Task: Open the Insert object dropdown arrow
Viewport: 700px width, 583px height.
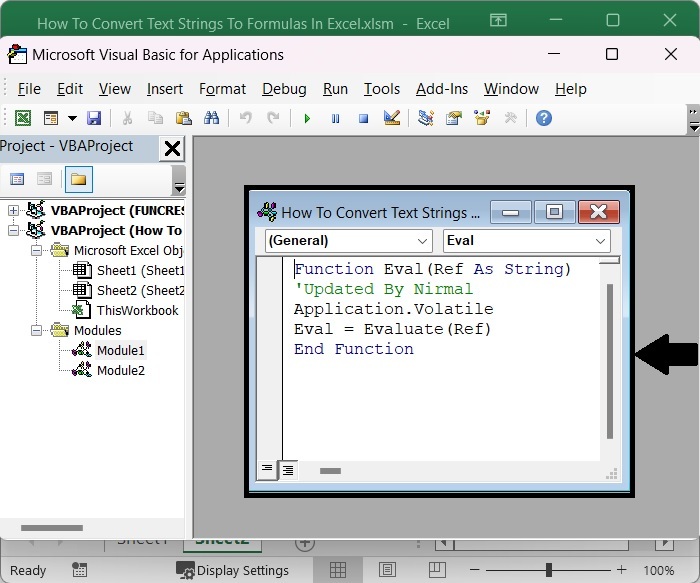Action: [72, 118]
